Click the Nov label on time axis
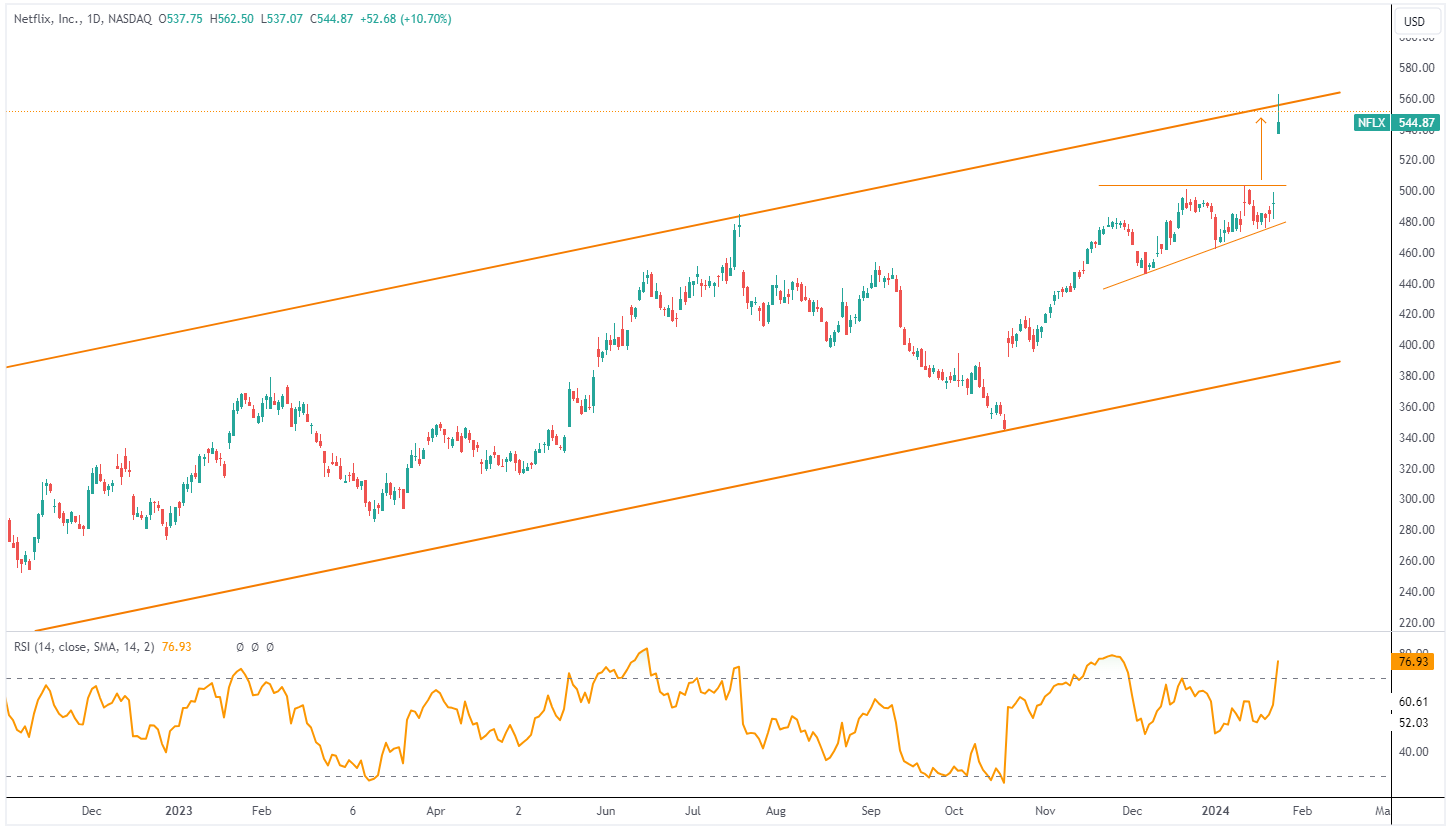Viewport: 1451px width, 829px height. tap(1045, 810)
